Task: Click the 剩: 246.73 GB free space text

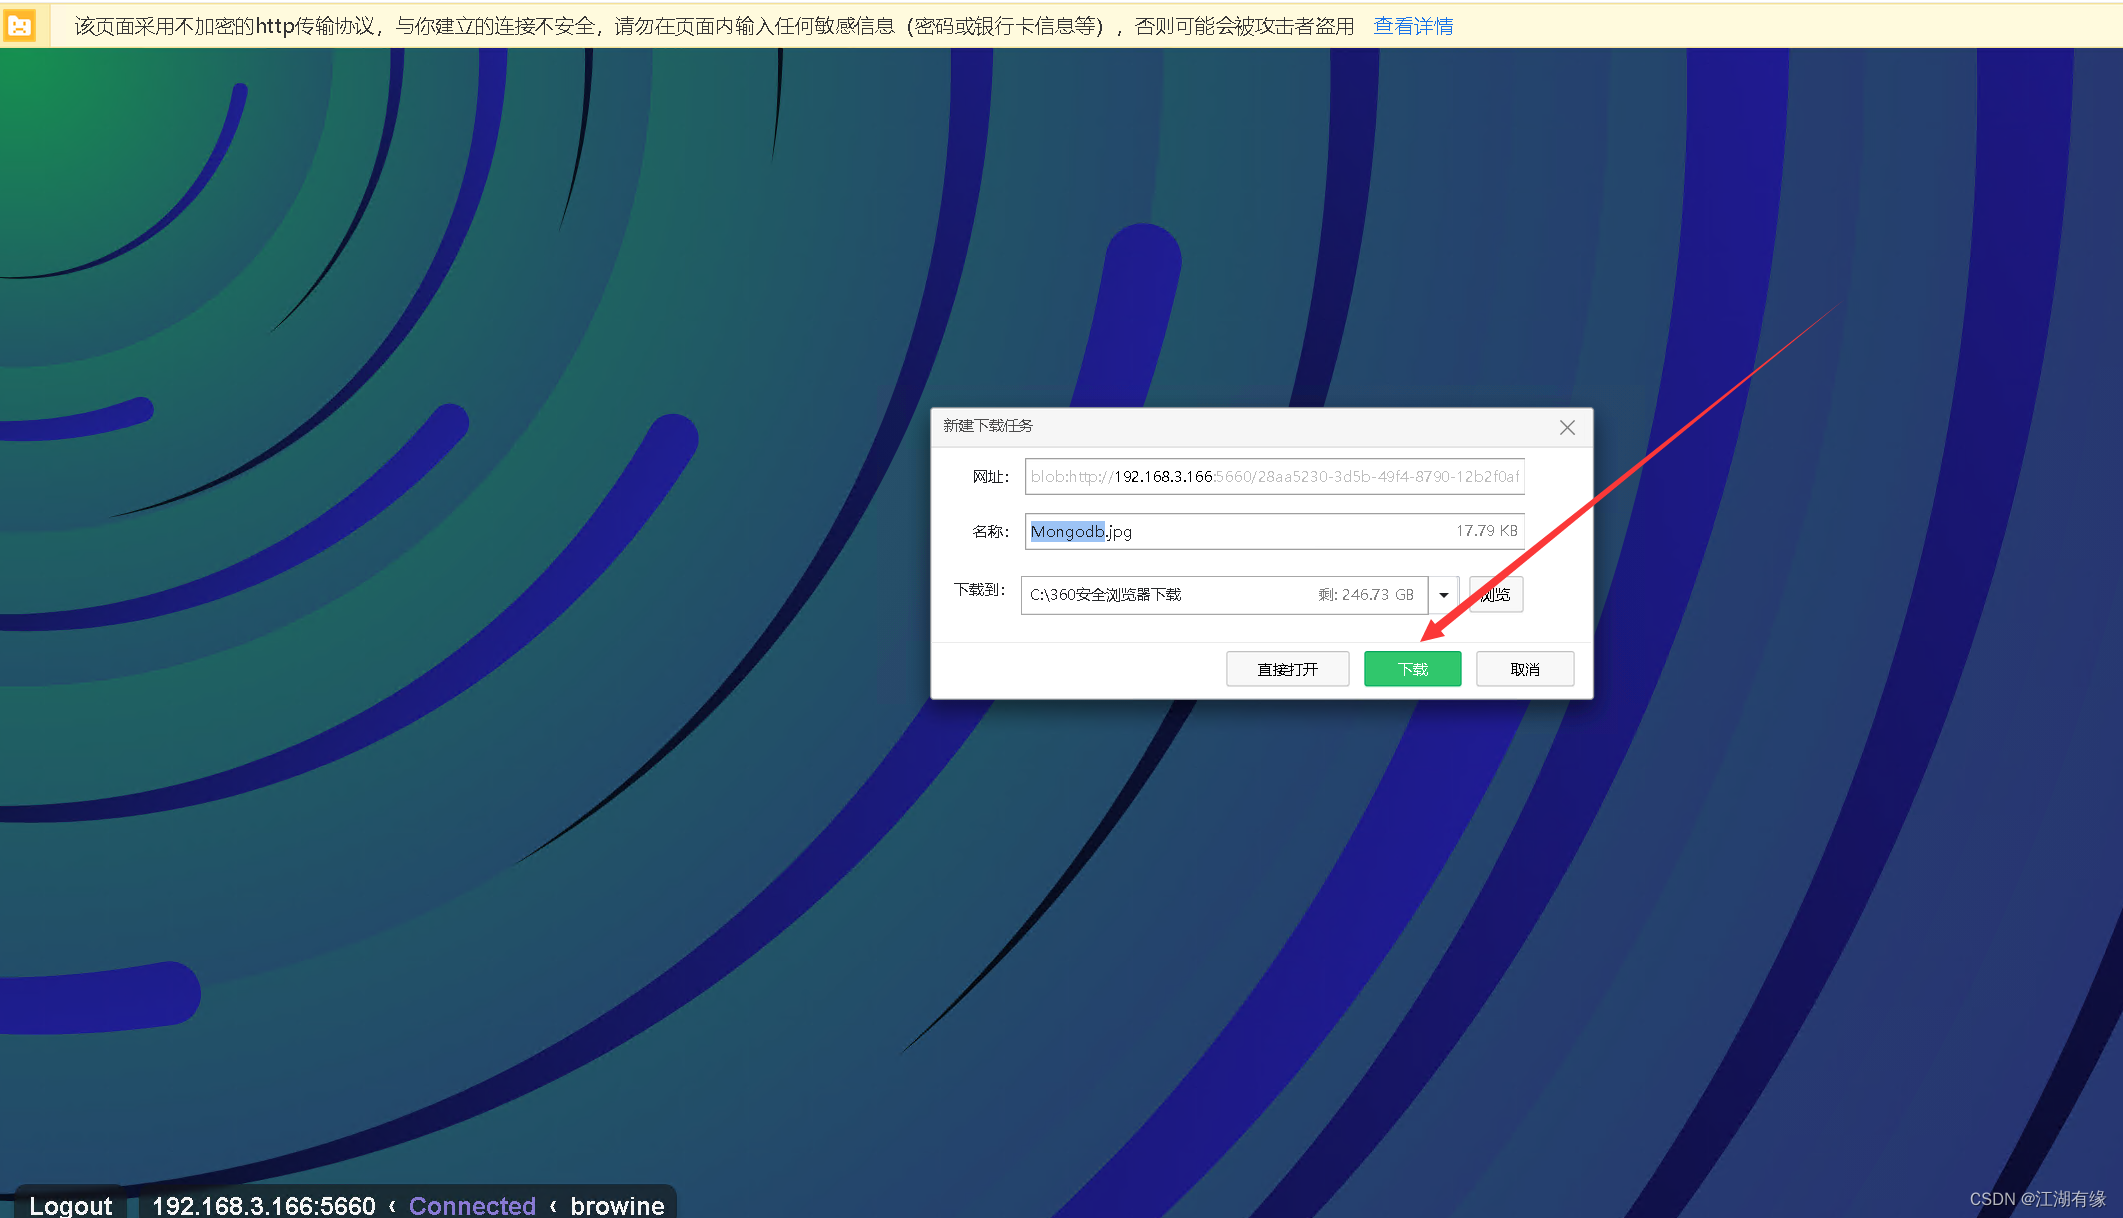Action: click(1365, 595)
